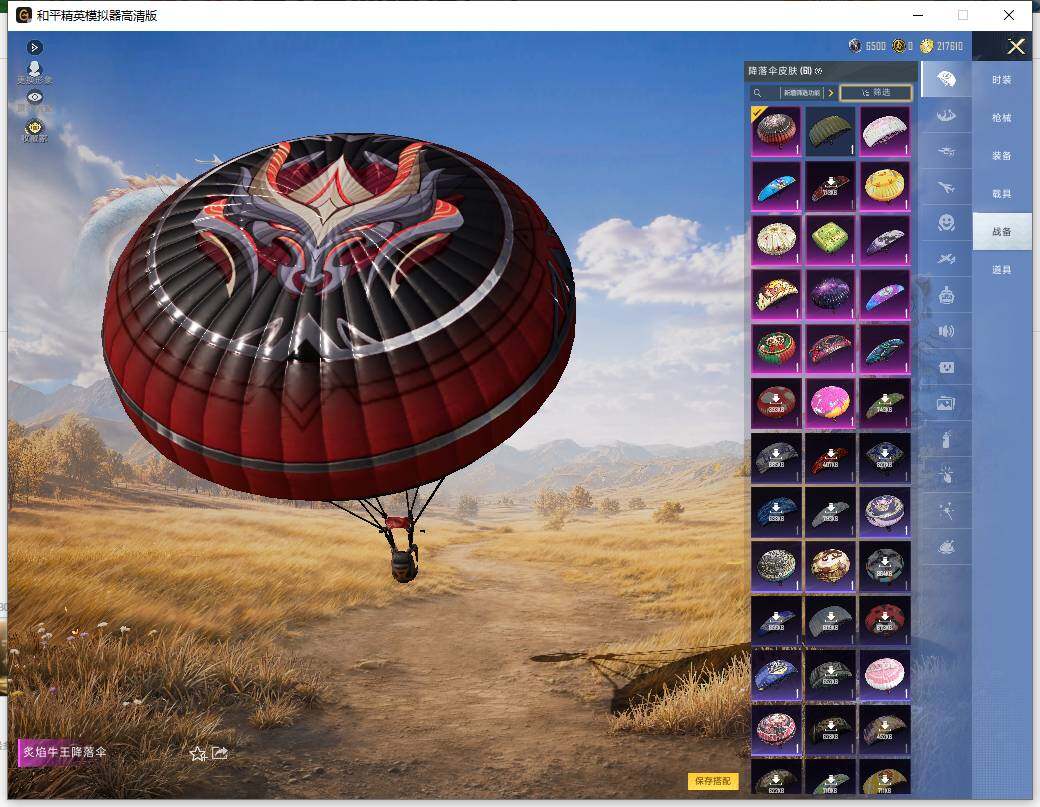Viewport: 1040px width, 807px height.
Task: Click the second currency balance showing 0
Action: (x=910, y=46)
